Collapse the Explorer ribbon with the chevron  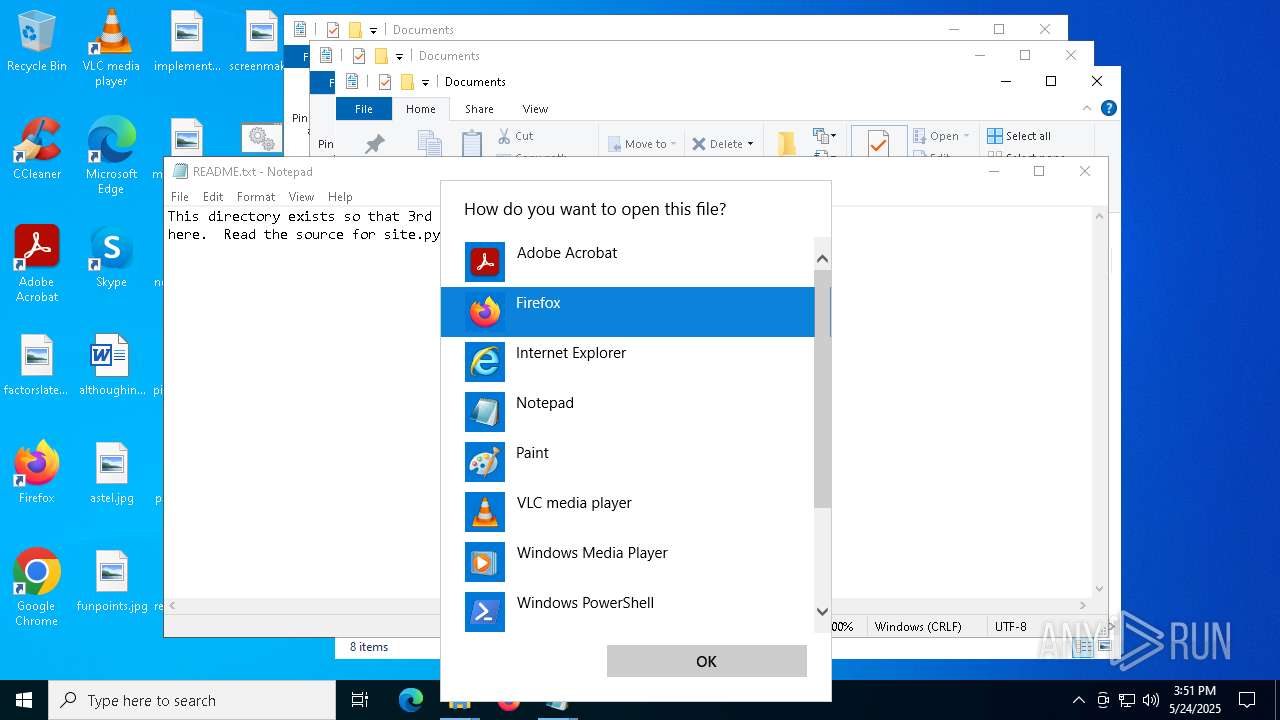coord(1087,108)
